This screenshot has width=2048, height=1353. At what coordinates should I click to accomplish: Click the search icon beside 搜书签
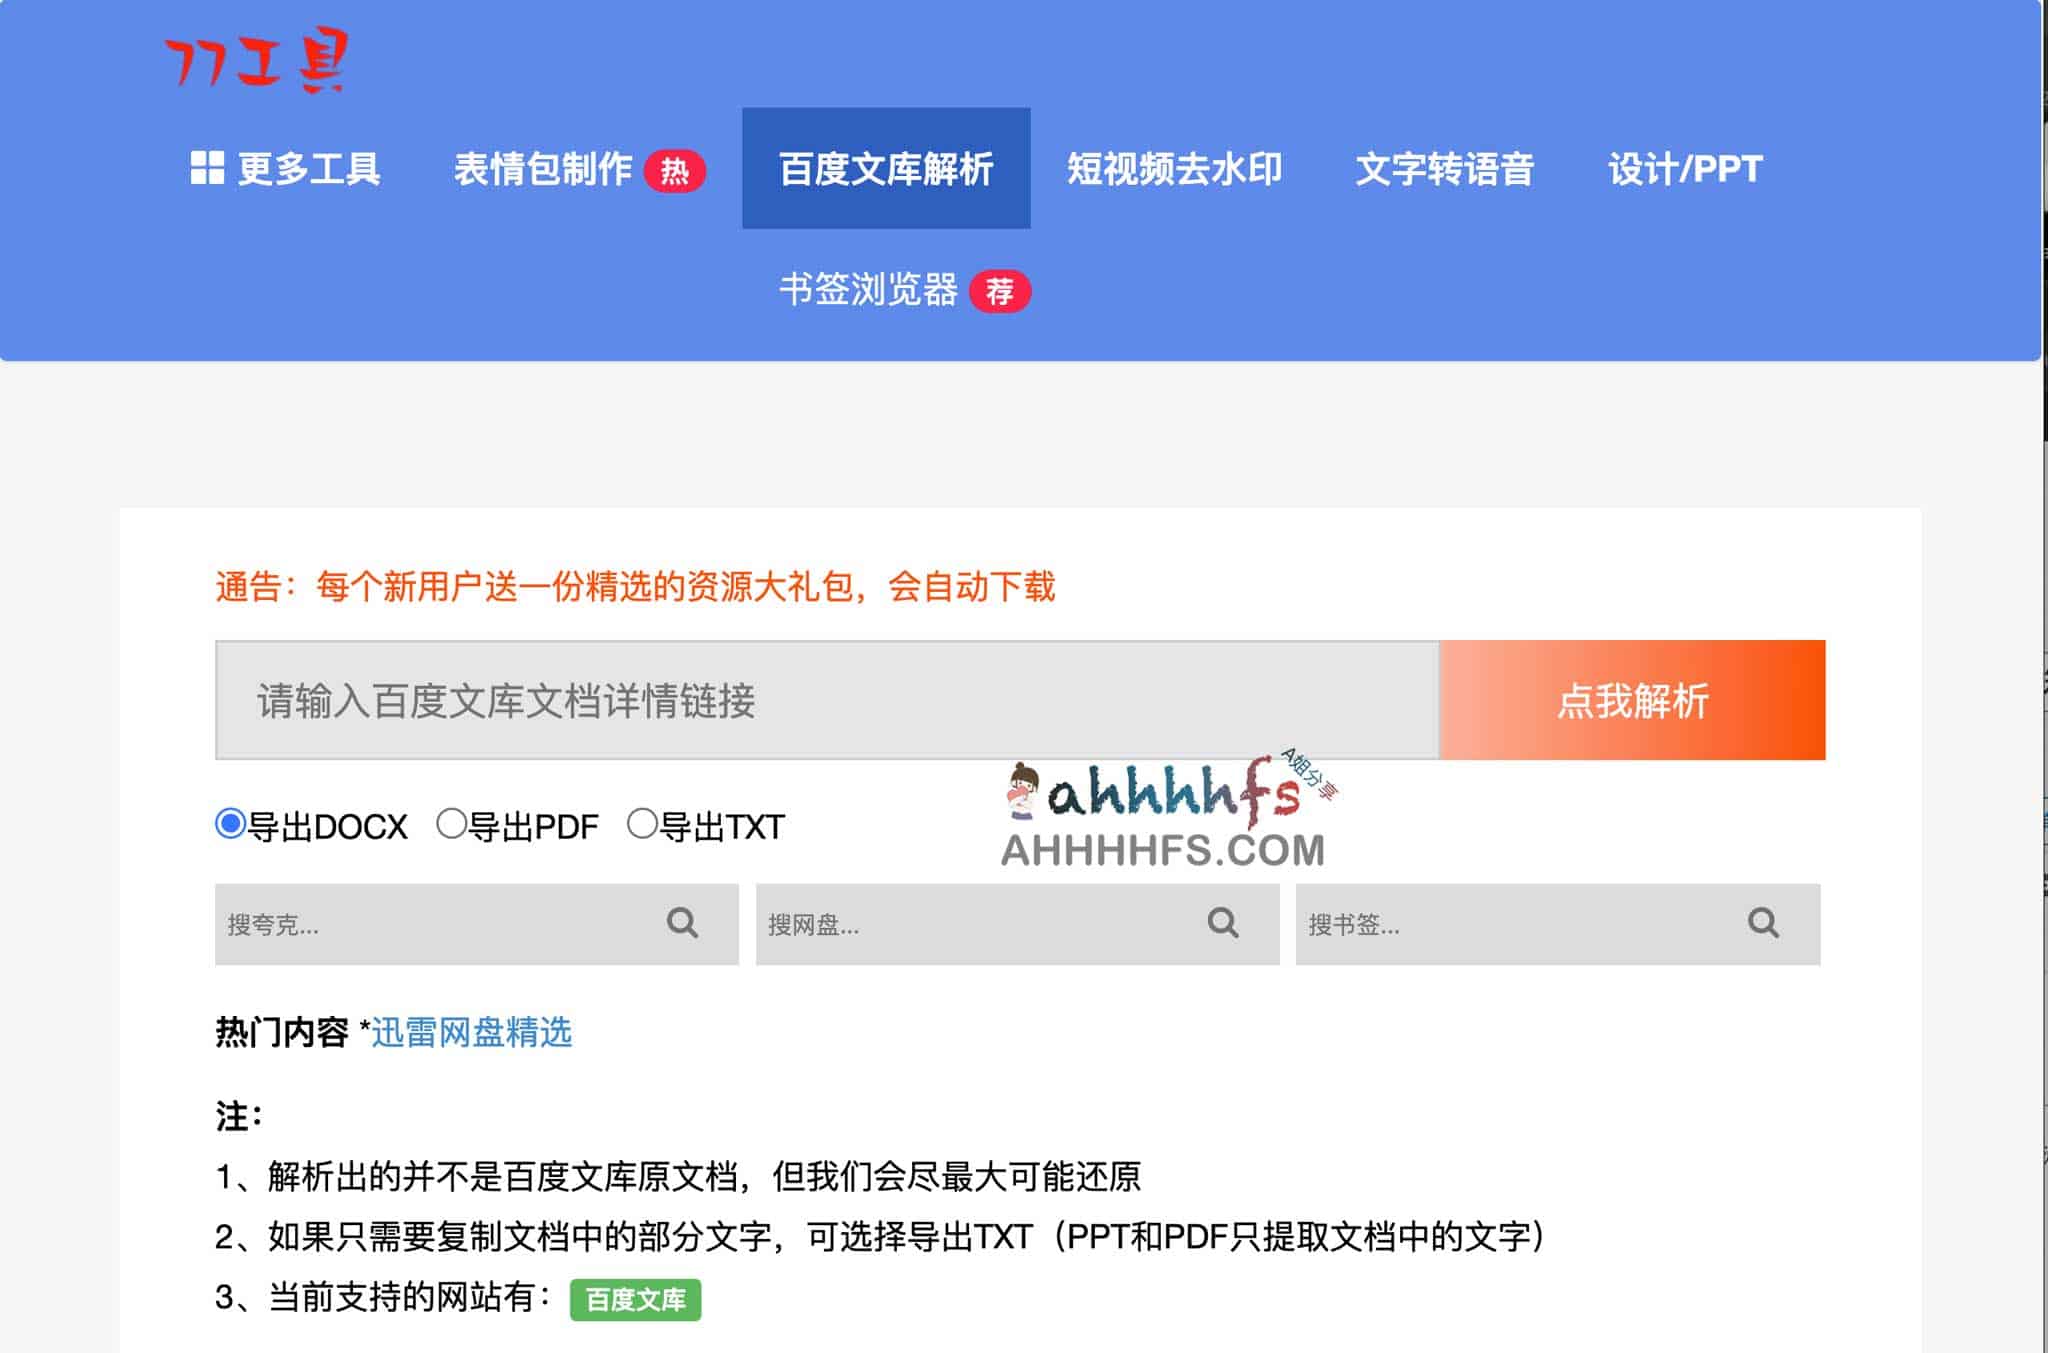click(1762, 923)
